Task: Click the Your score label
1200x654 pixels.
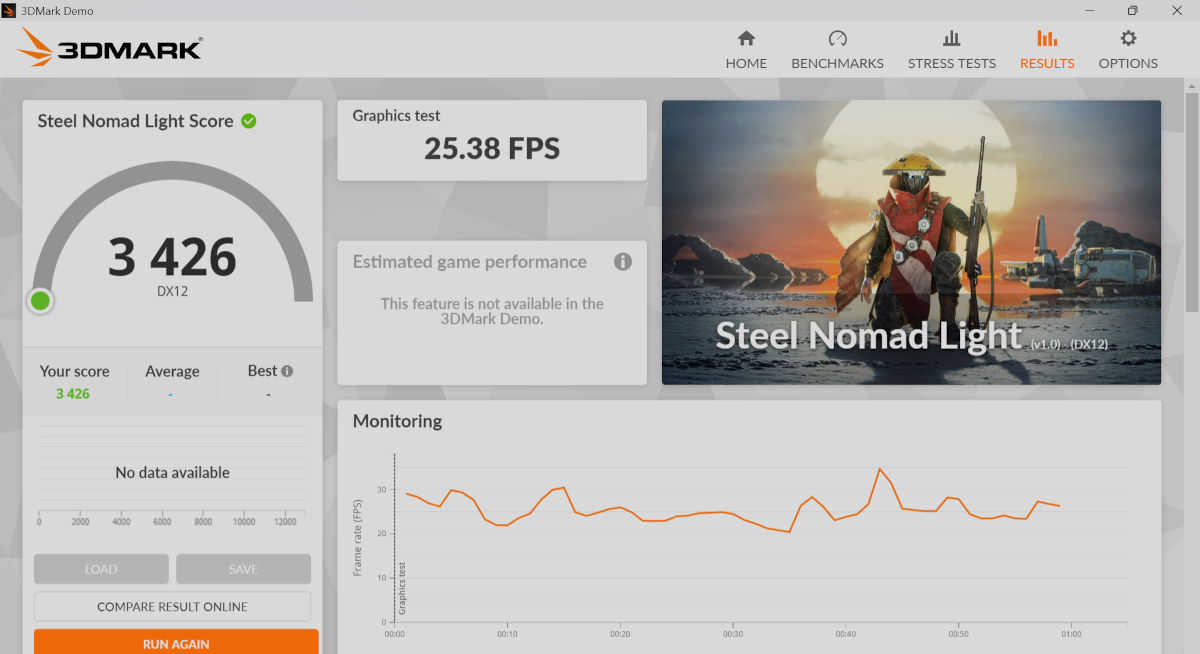Action: tap(74, 371)
